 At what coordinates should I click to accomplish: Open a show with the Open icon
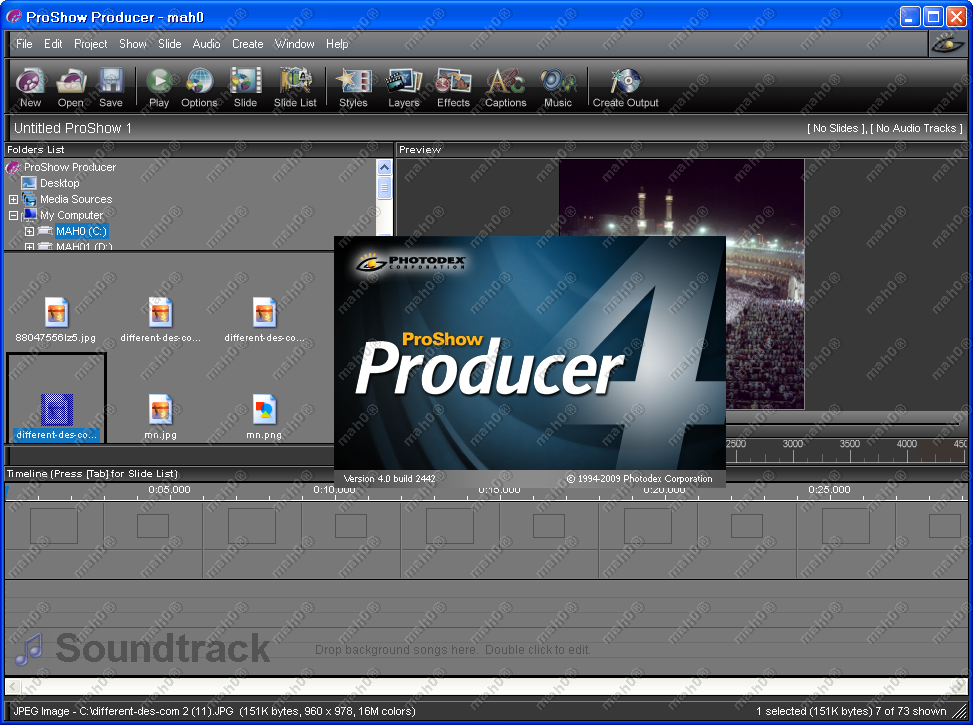(71, 87)
